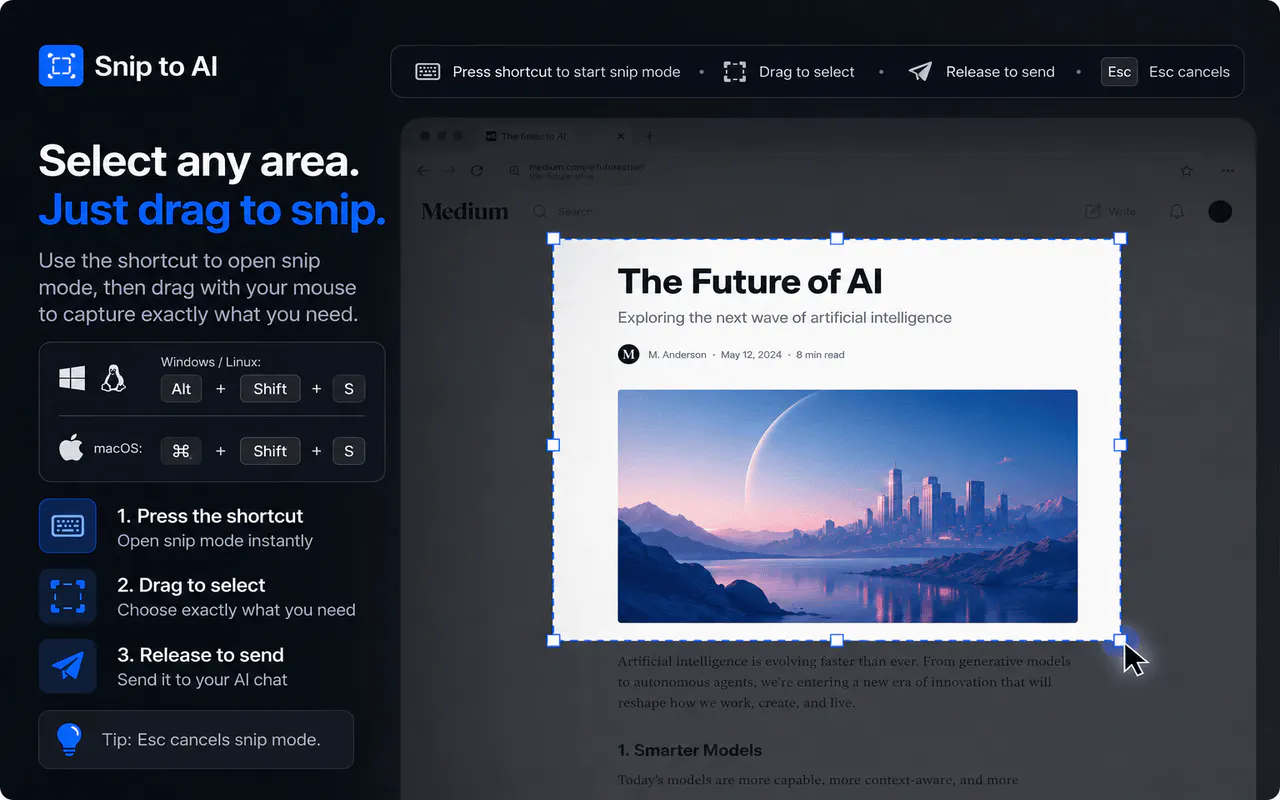
Task: Click the article title "The Future of AI"
Action: click(750, 281)
